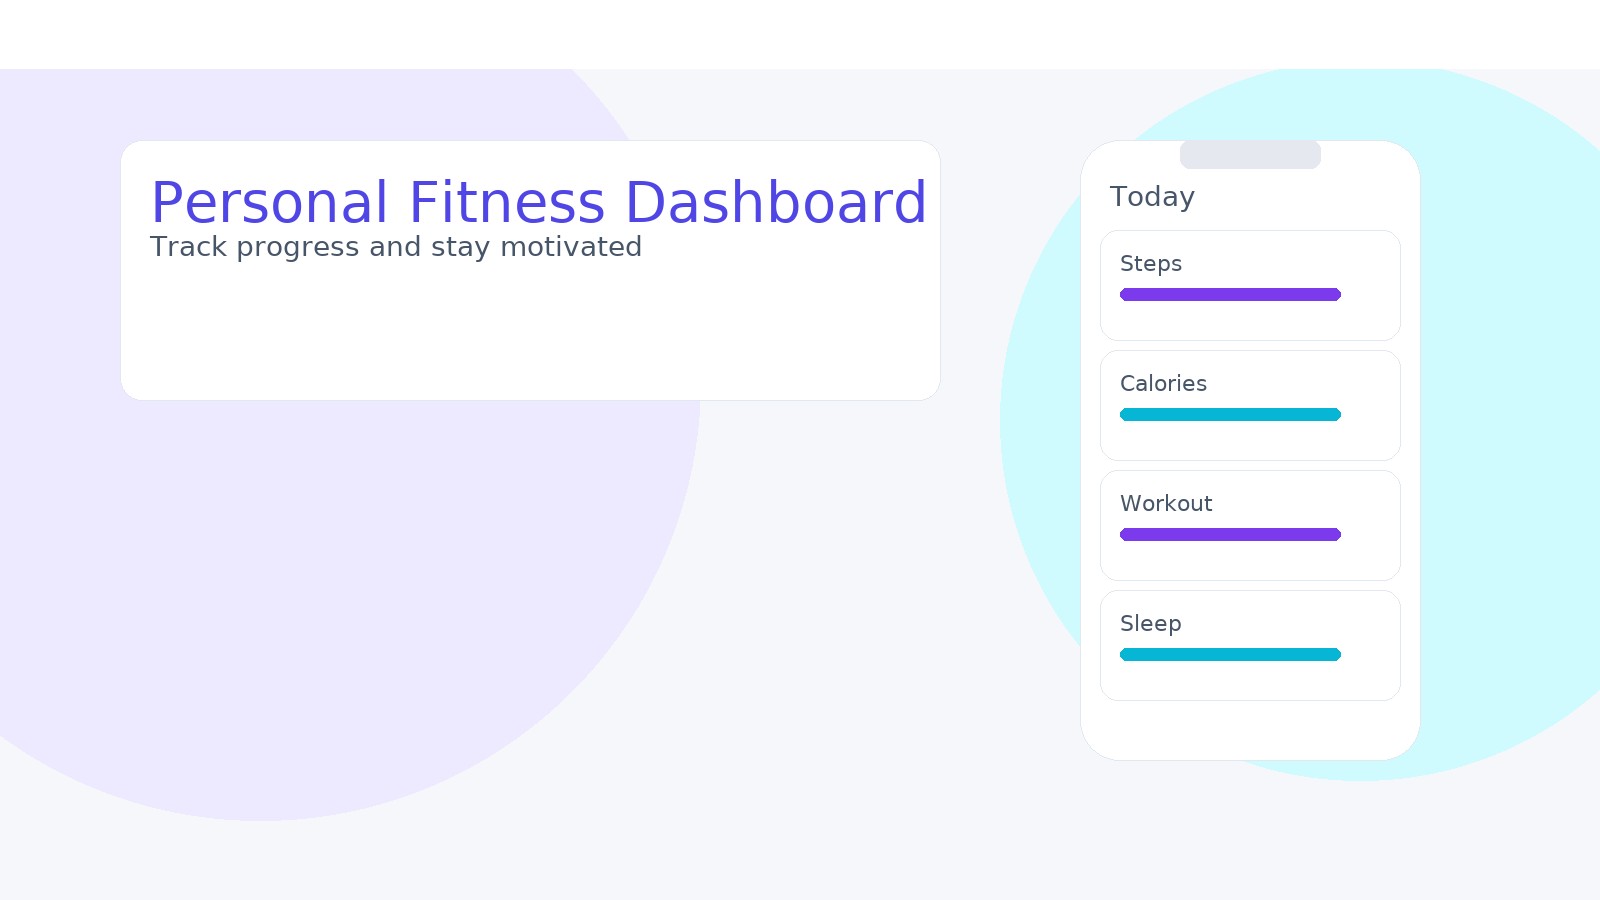The width and height of the screenshot is (1600, 900).
Task: Click the purple Steps progress bar
Action: tap(1230, 295)
